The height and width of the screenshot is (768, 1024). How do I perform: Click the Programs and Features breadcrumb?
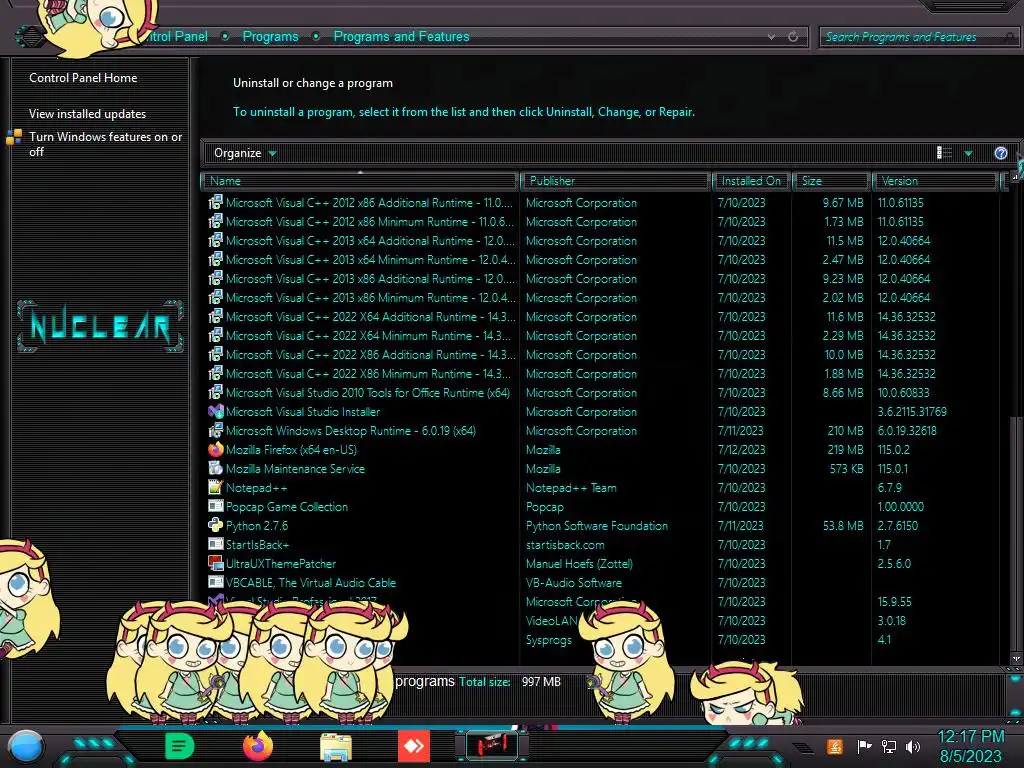click(x=401, y=37)
